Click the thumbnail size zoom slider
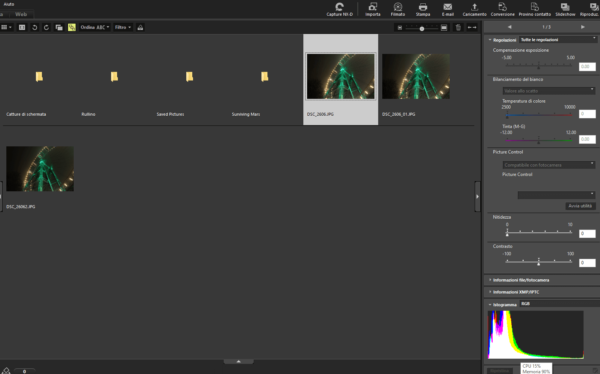 (422, 28)
